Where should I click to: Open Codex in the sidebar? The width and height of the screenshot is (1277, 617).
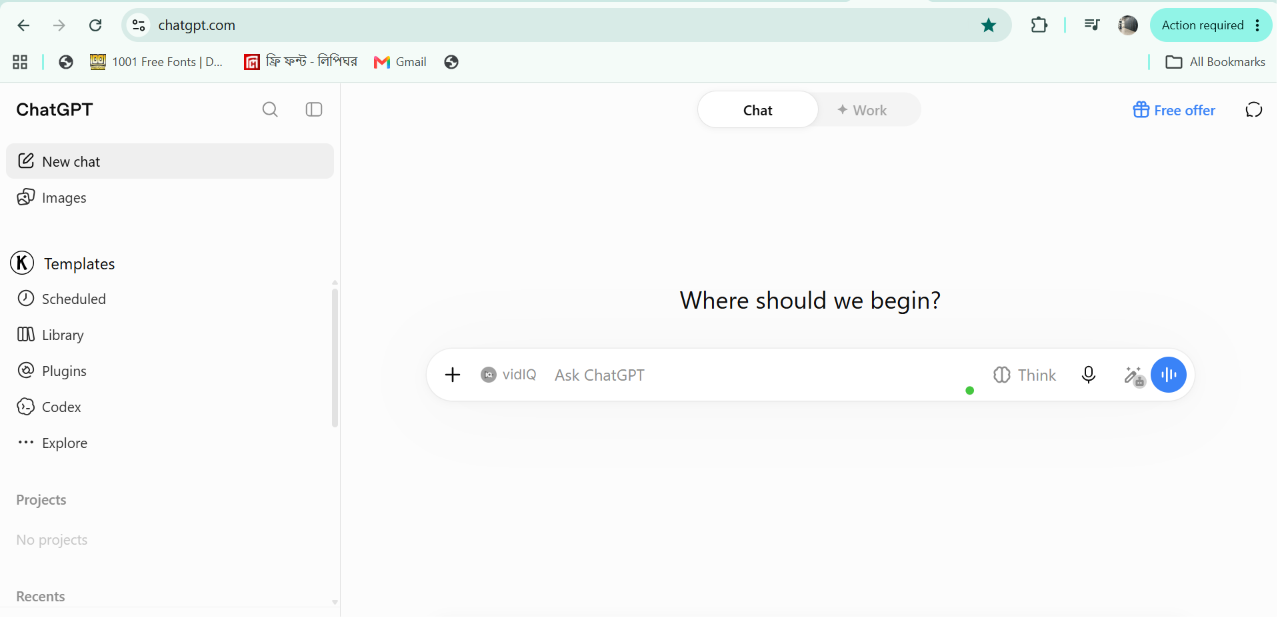click(x=170, y=407)
